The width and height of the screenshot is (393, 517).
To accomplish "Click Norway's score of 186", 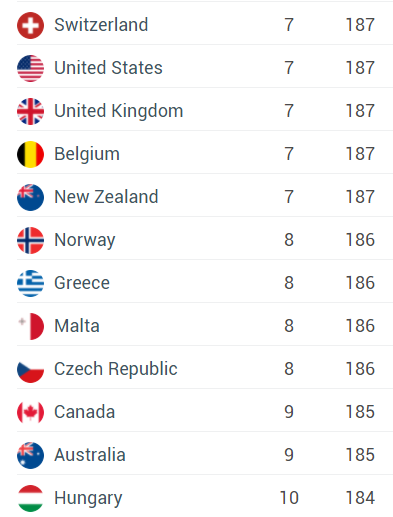I will [360, 240].
